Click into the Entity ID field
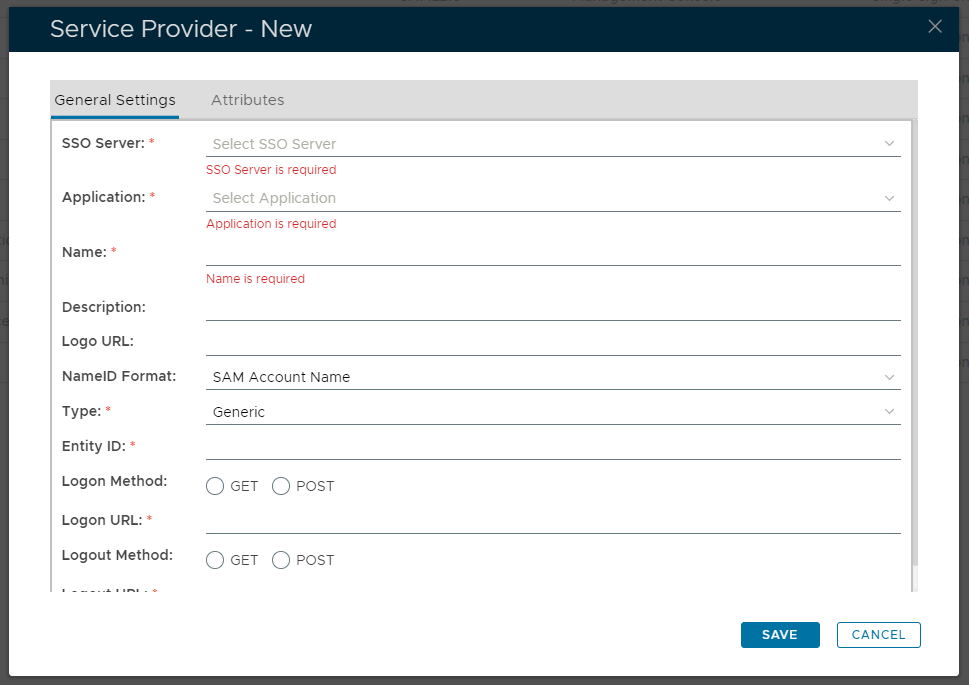Image resolution: width=969 pixels, height=685 pixels. click(552, 446)
